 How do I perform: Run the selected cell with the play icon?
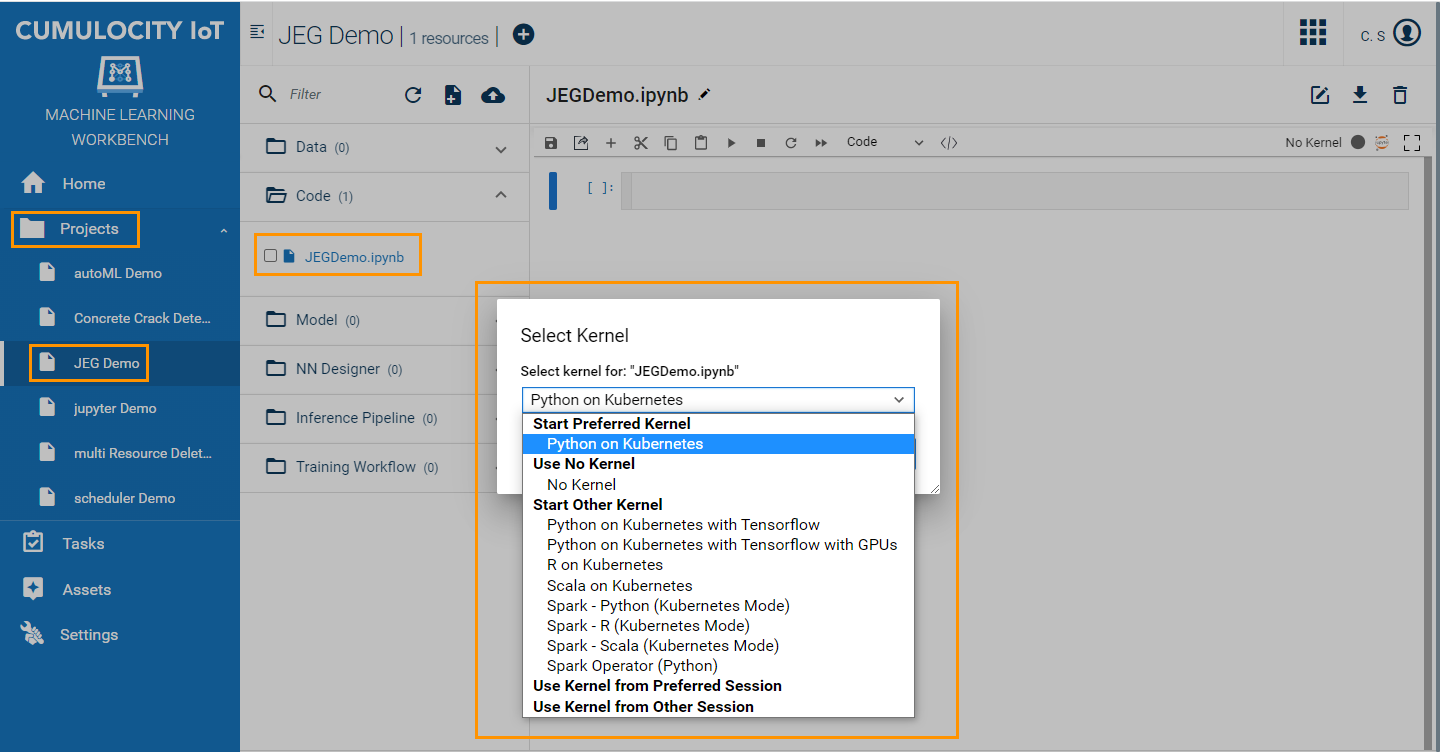point(731,143)
